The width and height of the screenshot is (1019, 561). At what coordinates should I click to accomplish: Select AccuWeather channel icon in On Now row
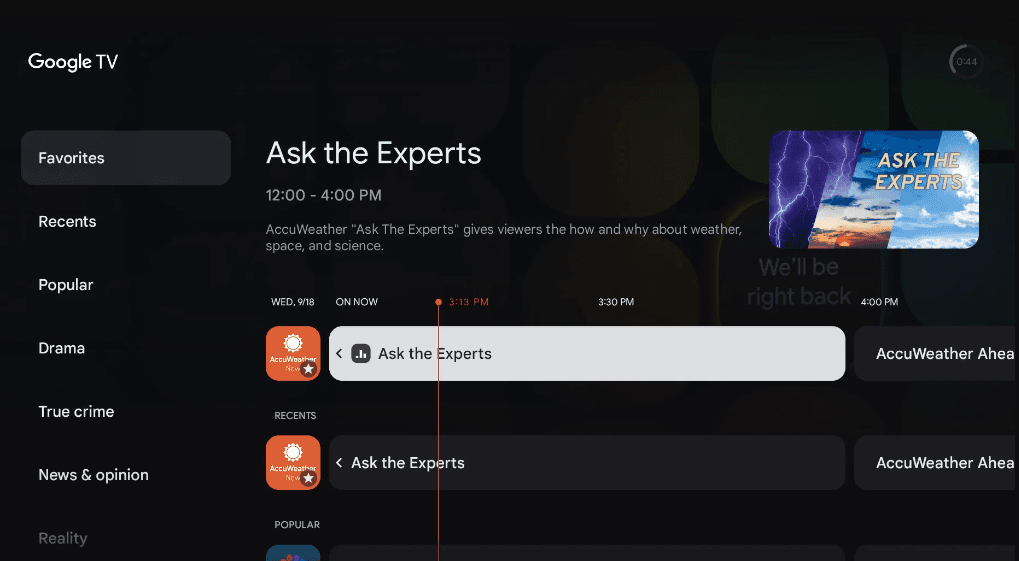(293, 353)
